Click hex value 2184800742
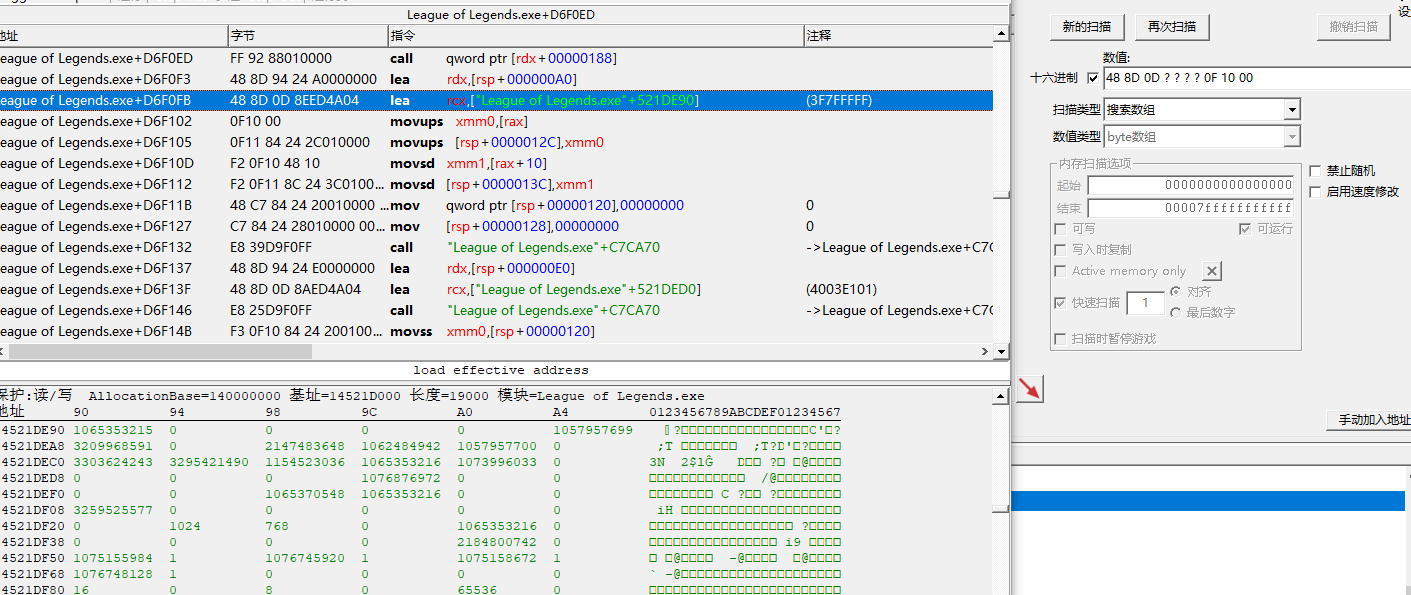Viewport: 1411px width, 595px height. pos(497,542)
